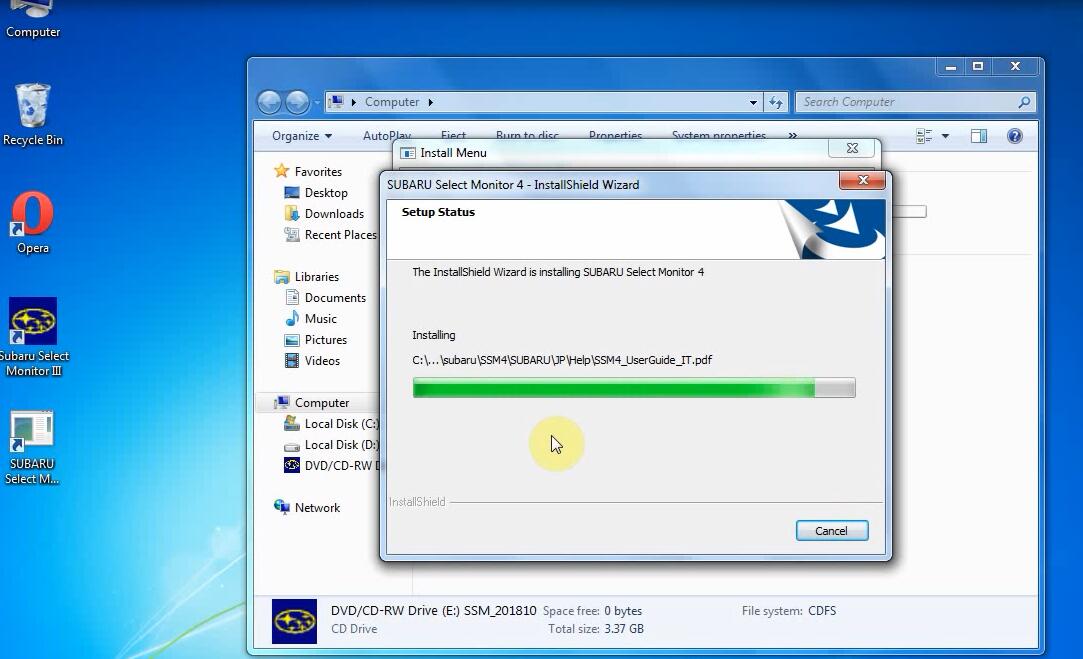This screenshot has width=1083, height=659.
Task: Focus the Search Computer field
Action: point(915,102)
